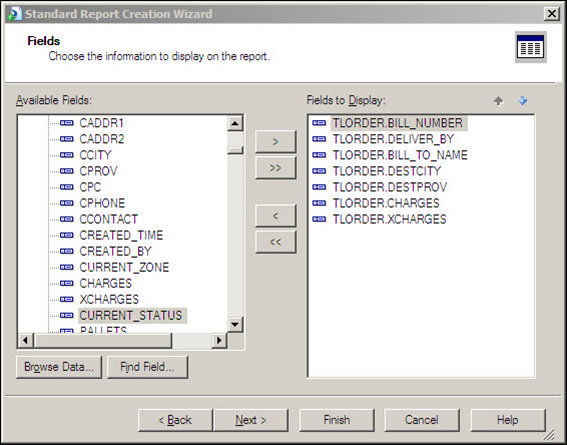Select CURRENT_STATUS in Available Fields
This screenshot has width=567, height=445.
coord(131,315)
